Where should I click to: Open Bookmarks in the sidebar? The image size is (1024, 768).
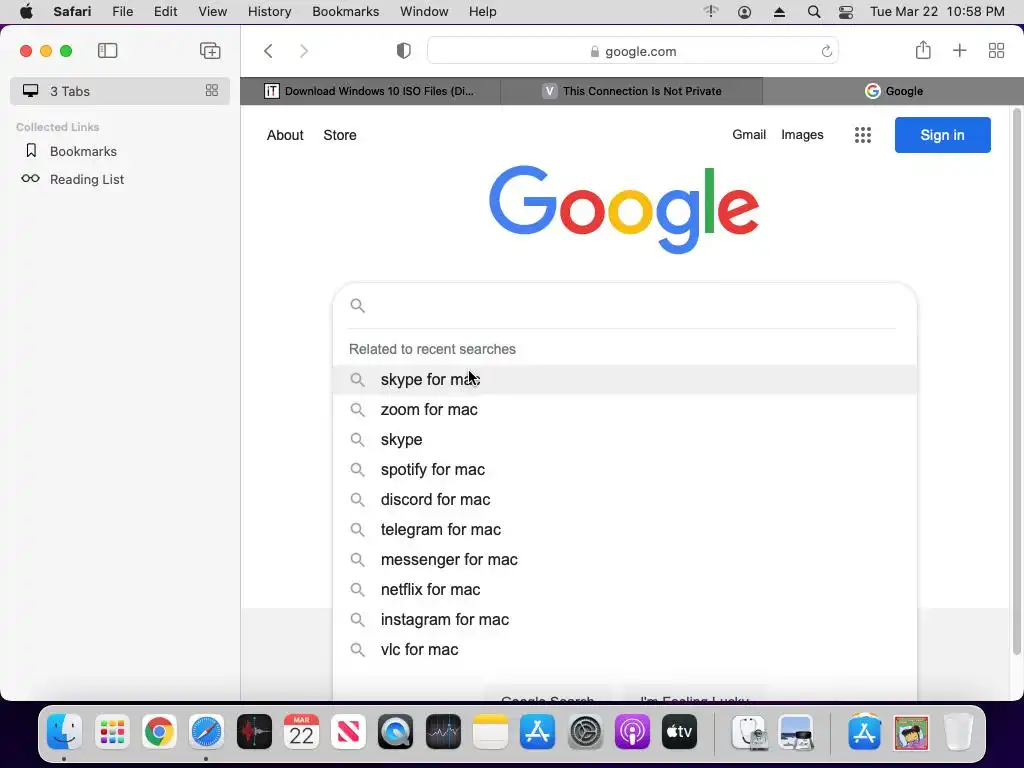pos(83,152)
